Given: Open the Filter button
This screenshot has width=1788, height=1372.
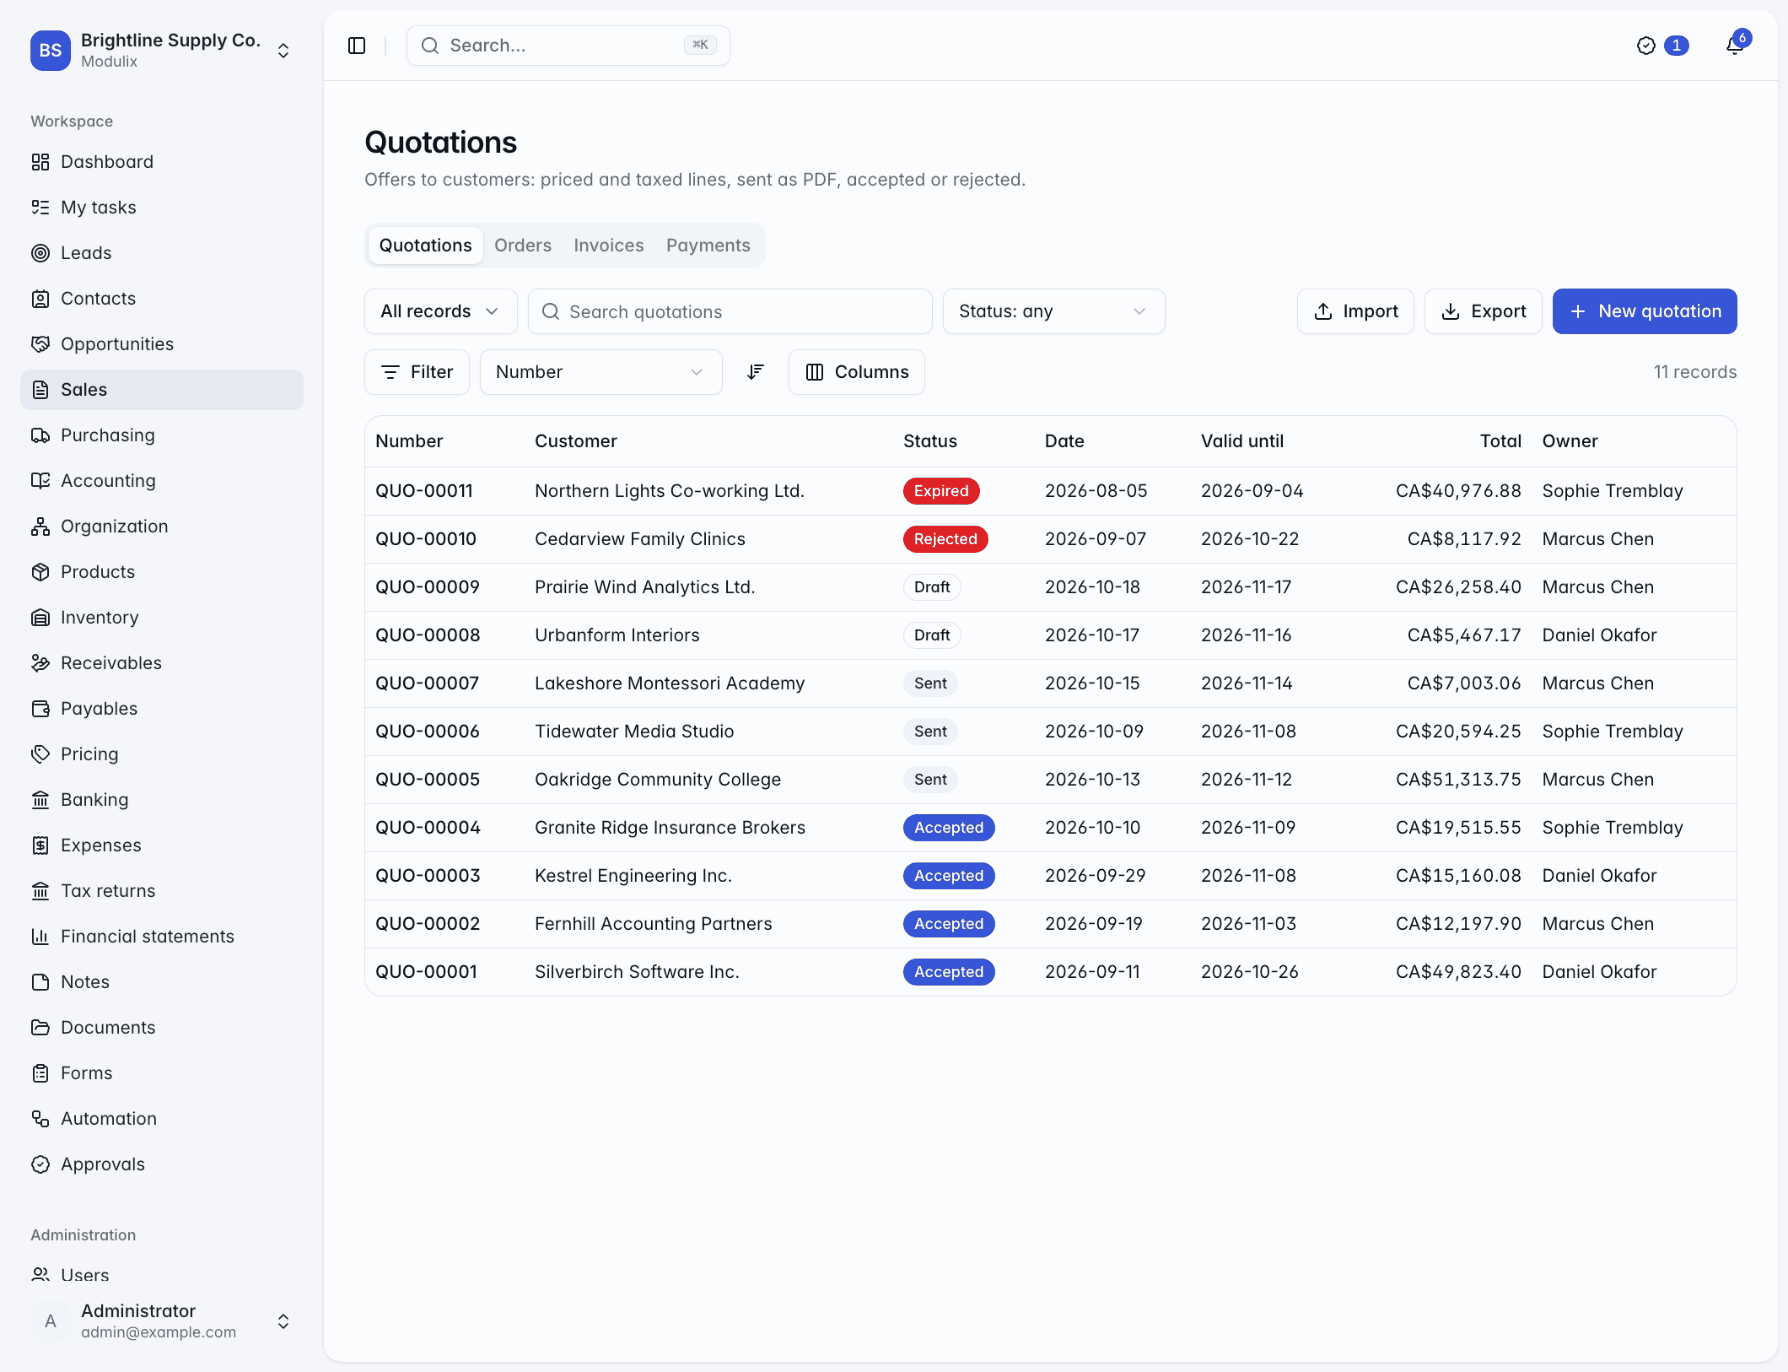Looking at the screenshot, I should [x=417, y=372].
